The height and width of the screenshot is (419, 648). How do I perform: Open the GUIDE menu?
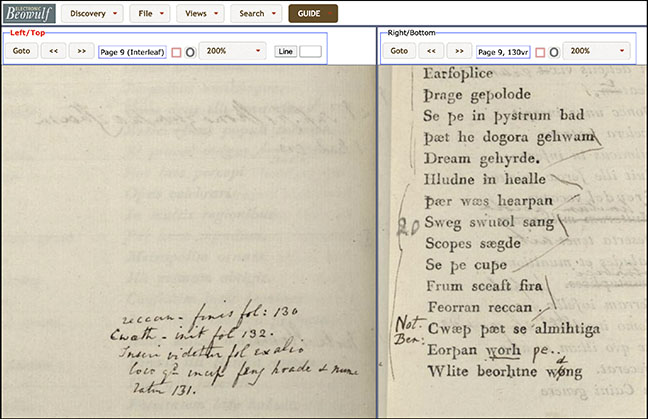click(x=313, y=14)
